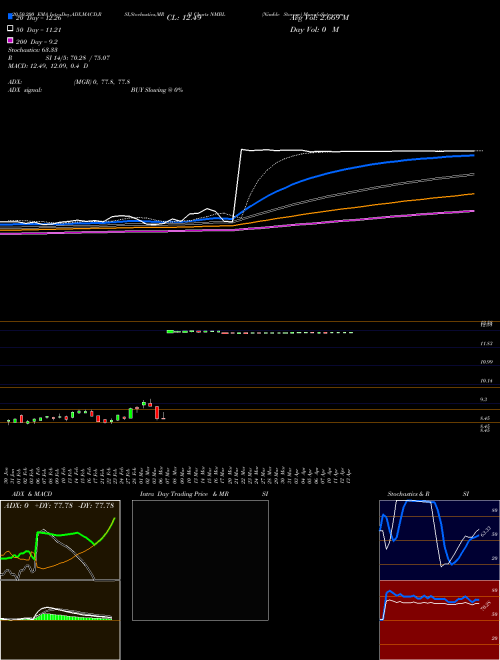Screen dimensions: 500x660
Task: Click the '(MGR) 0, 77.8, 77.8' ADX values
Action: click(101, 82)
